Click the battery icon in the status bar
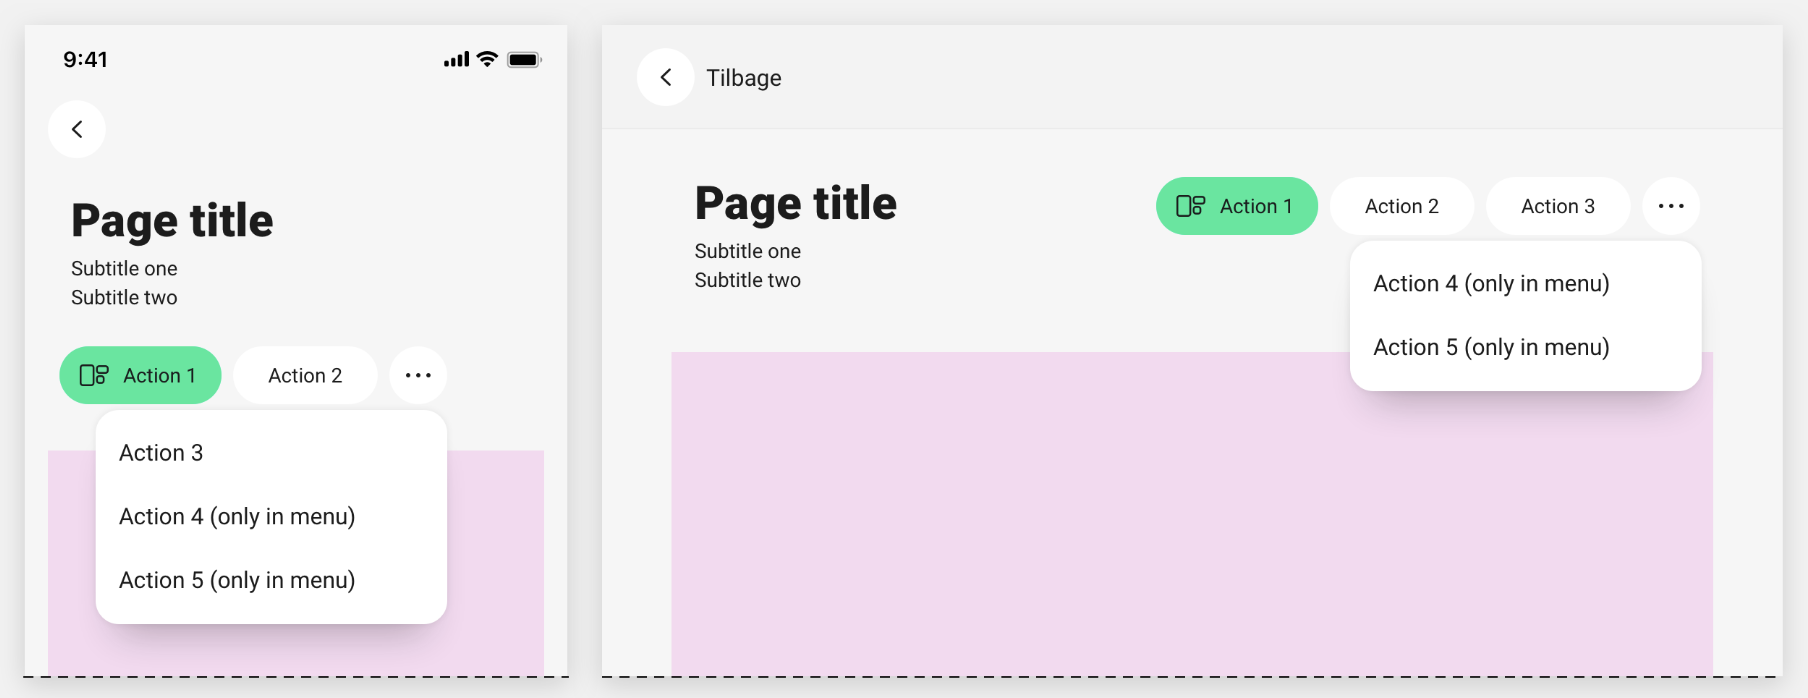1808x698 pixels. 525,59
